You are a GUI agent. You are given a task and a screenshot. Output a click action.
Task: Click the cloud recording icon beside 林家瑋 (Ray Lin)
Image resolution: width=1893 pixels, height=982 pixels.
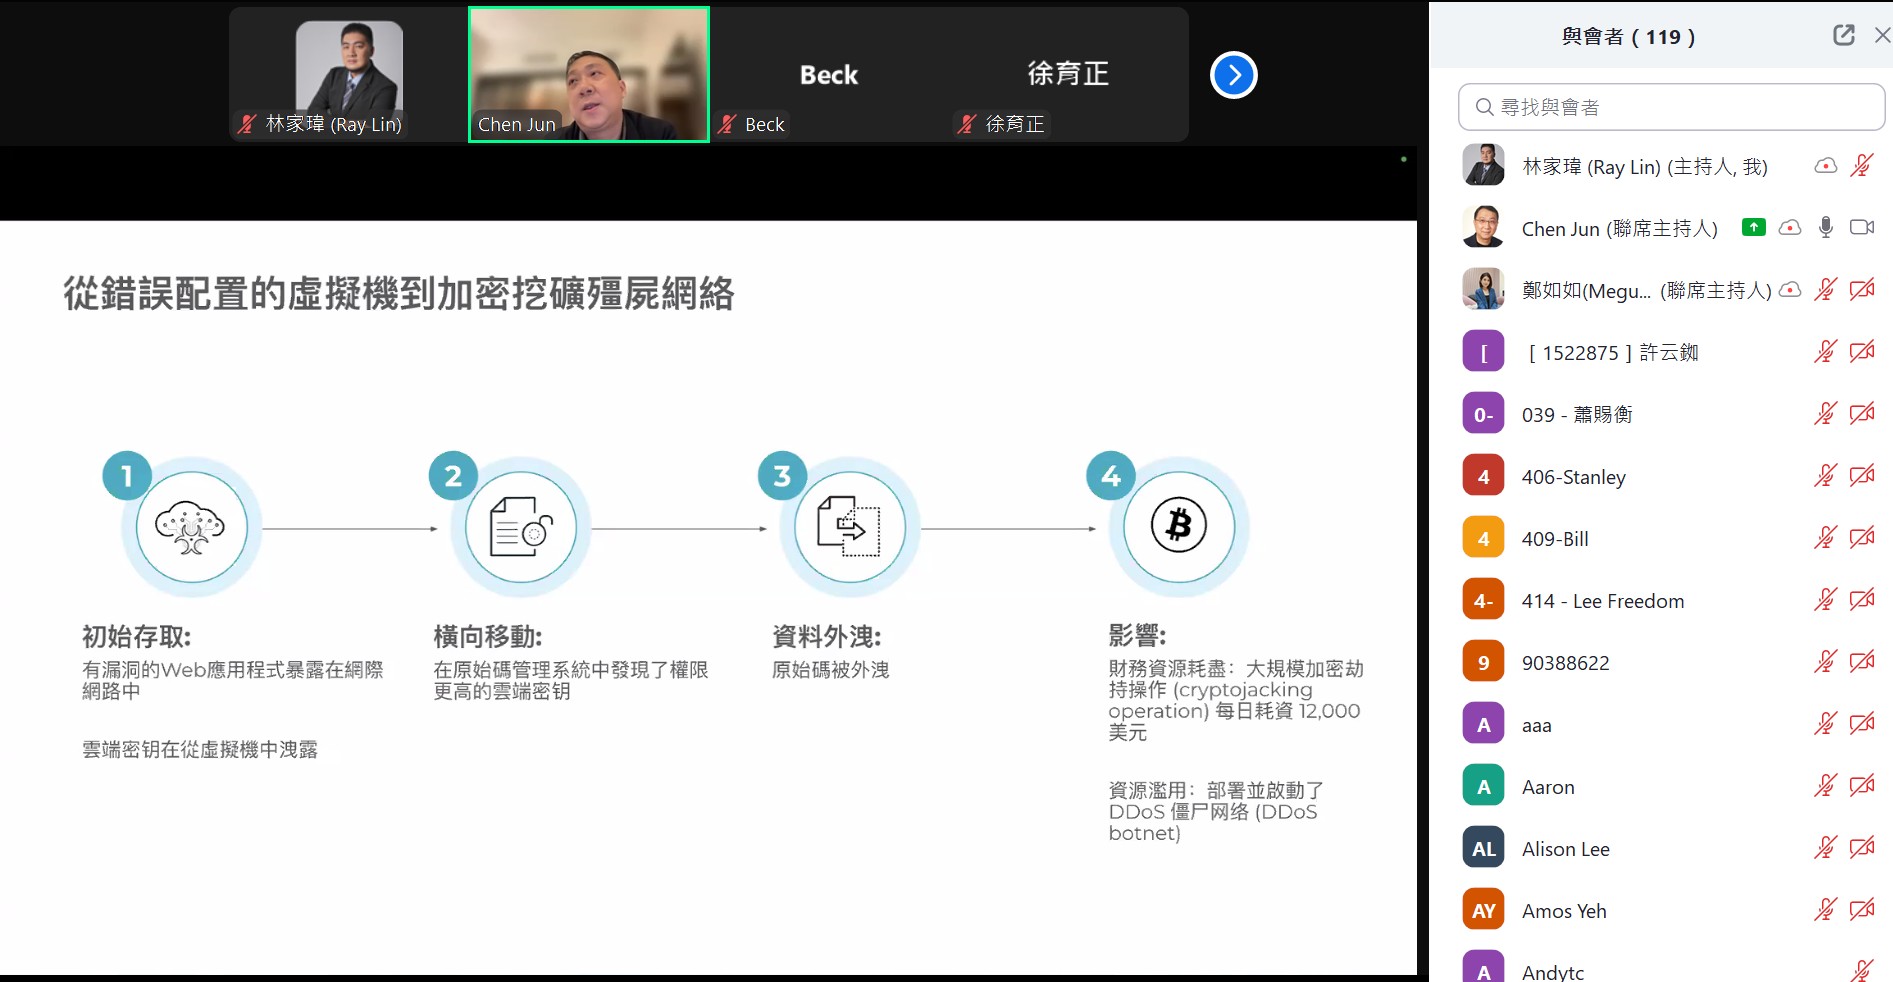(x=1825, y=166)
